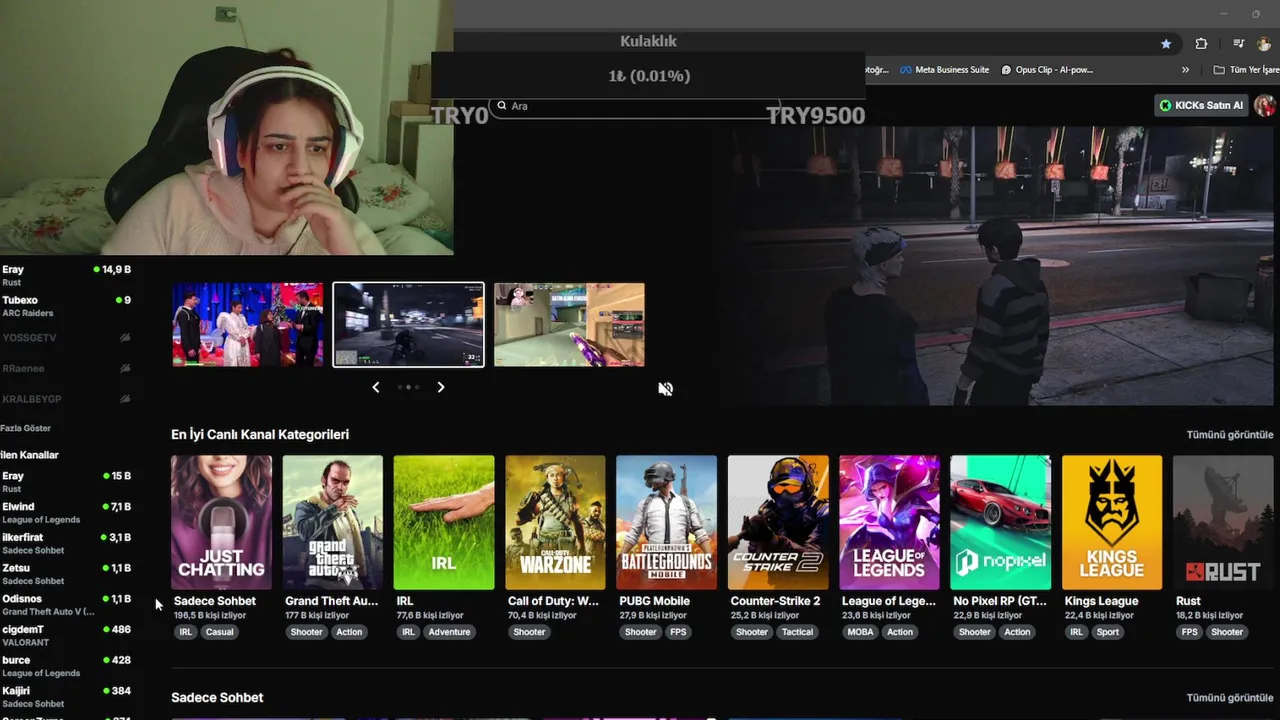Open the IRL category cover
The height and width of the screenshot is (720, 1280).
click(444, 522)
